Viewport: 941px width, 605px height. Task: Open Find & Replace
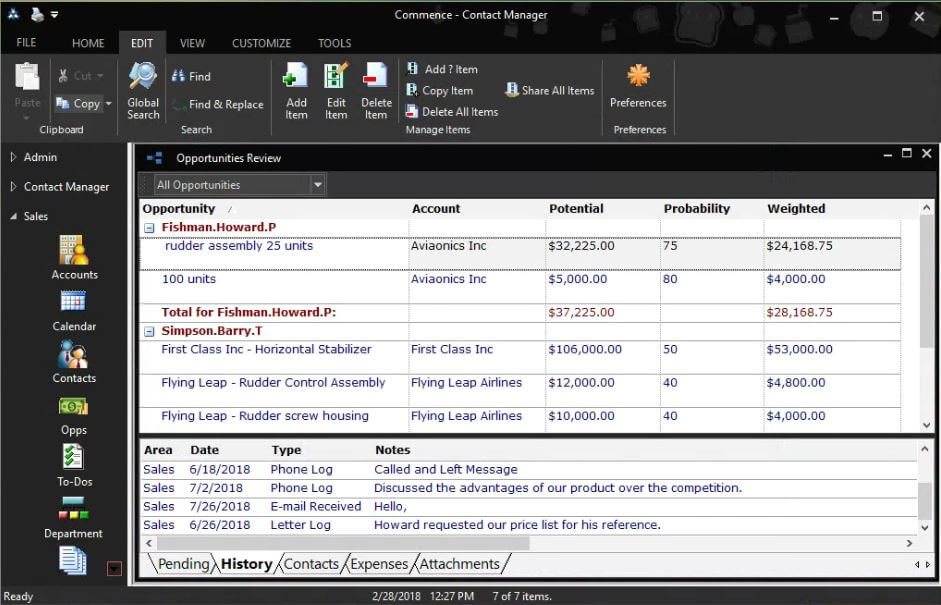tap(217, 104)
